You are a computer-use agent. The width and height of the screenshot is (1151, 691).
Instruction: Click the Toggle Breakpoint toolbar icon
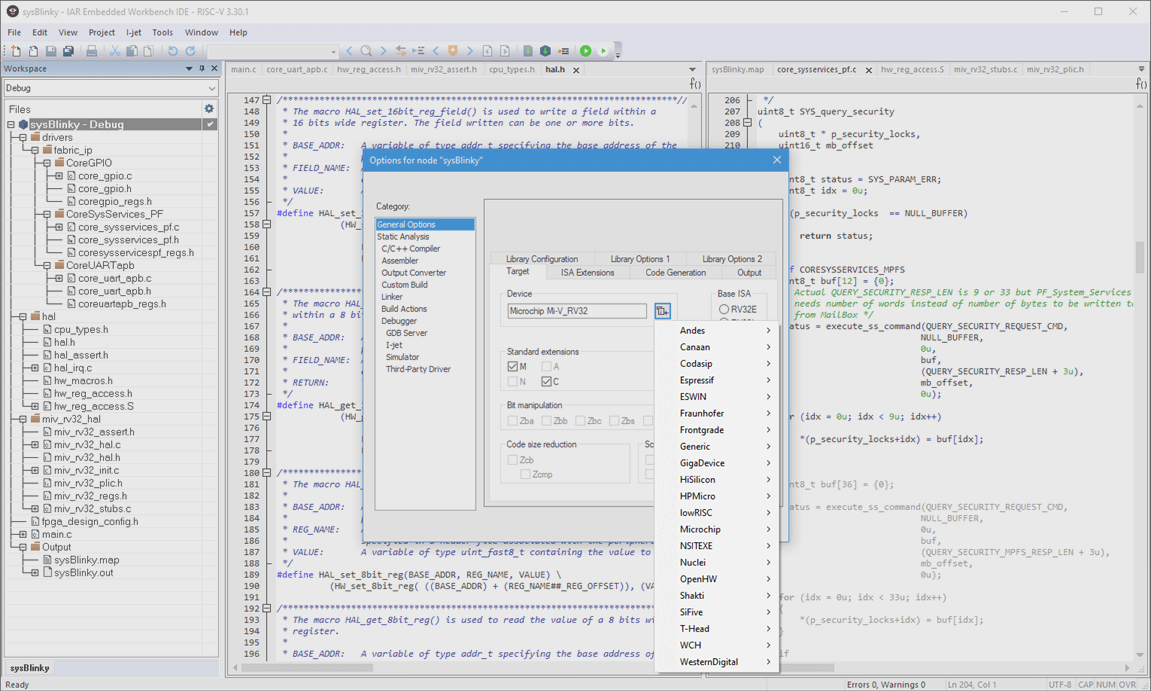click(563, 51)
